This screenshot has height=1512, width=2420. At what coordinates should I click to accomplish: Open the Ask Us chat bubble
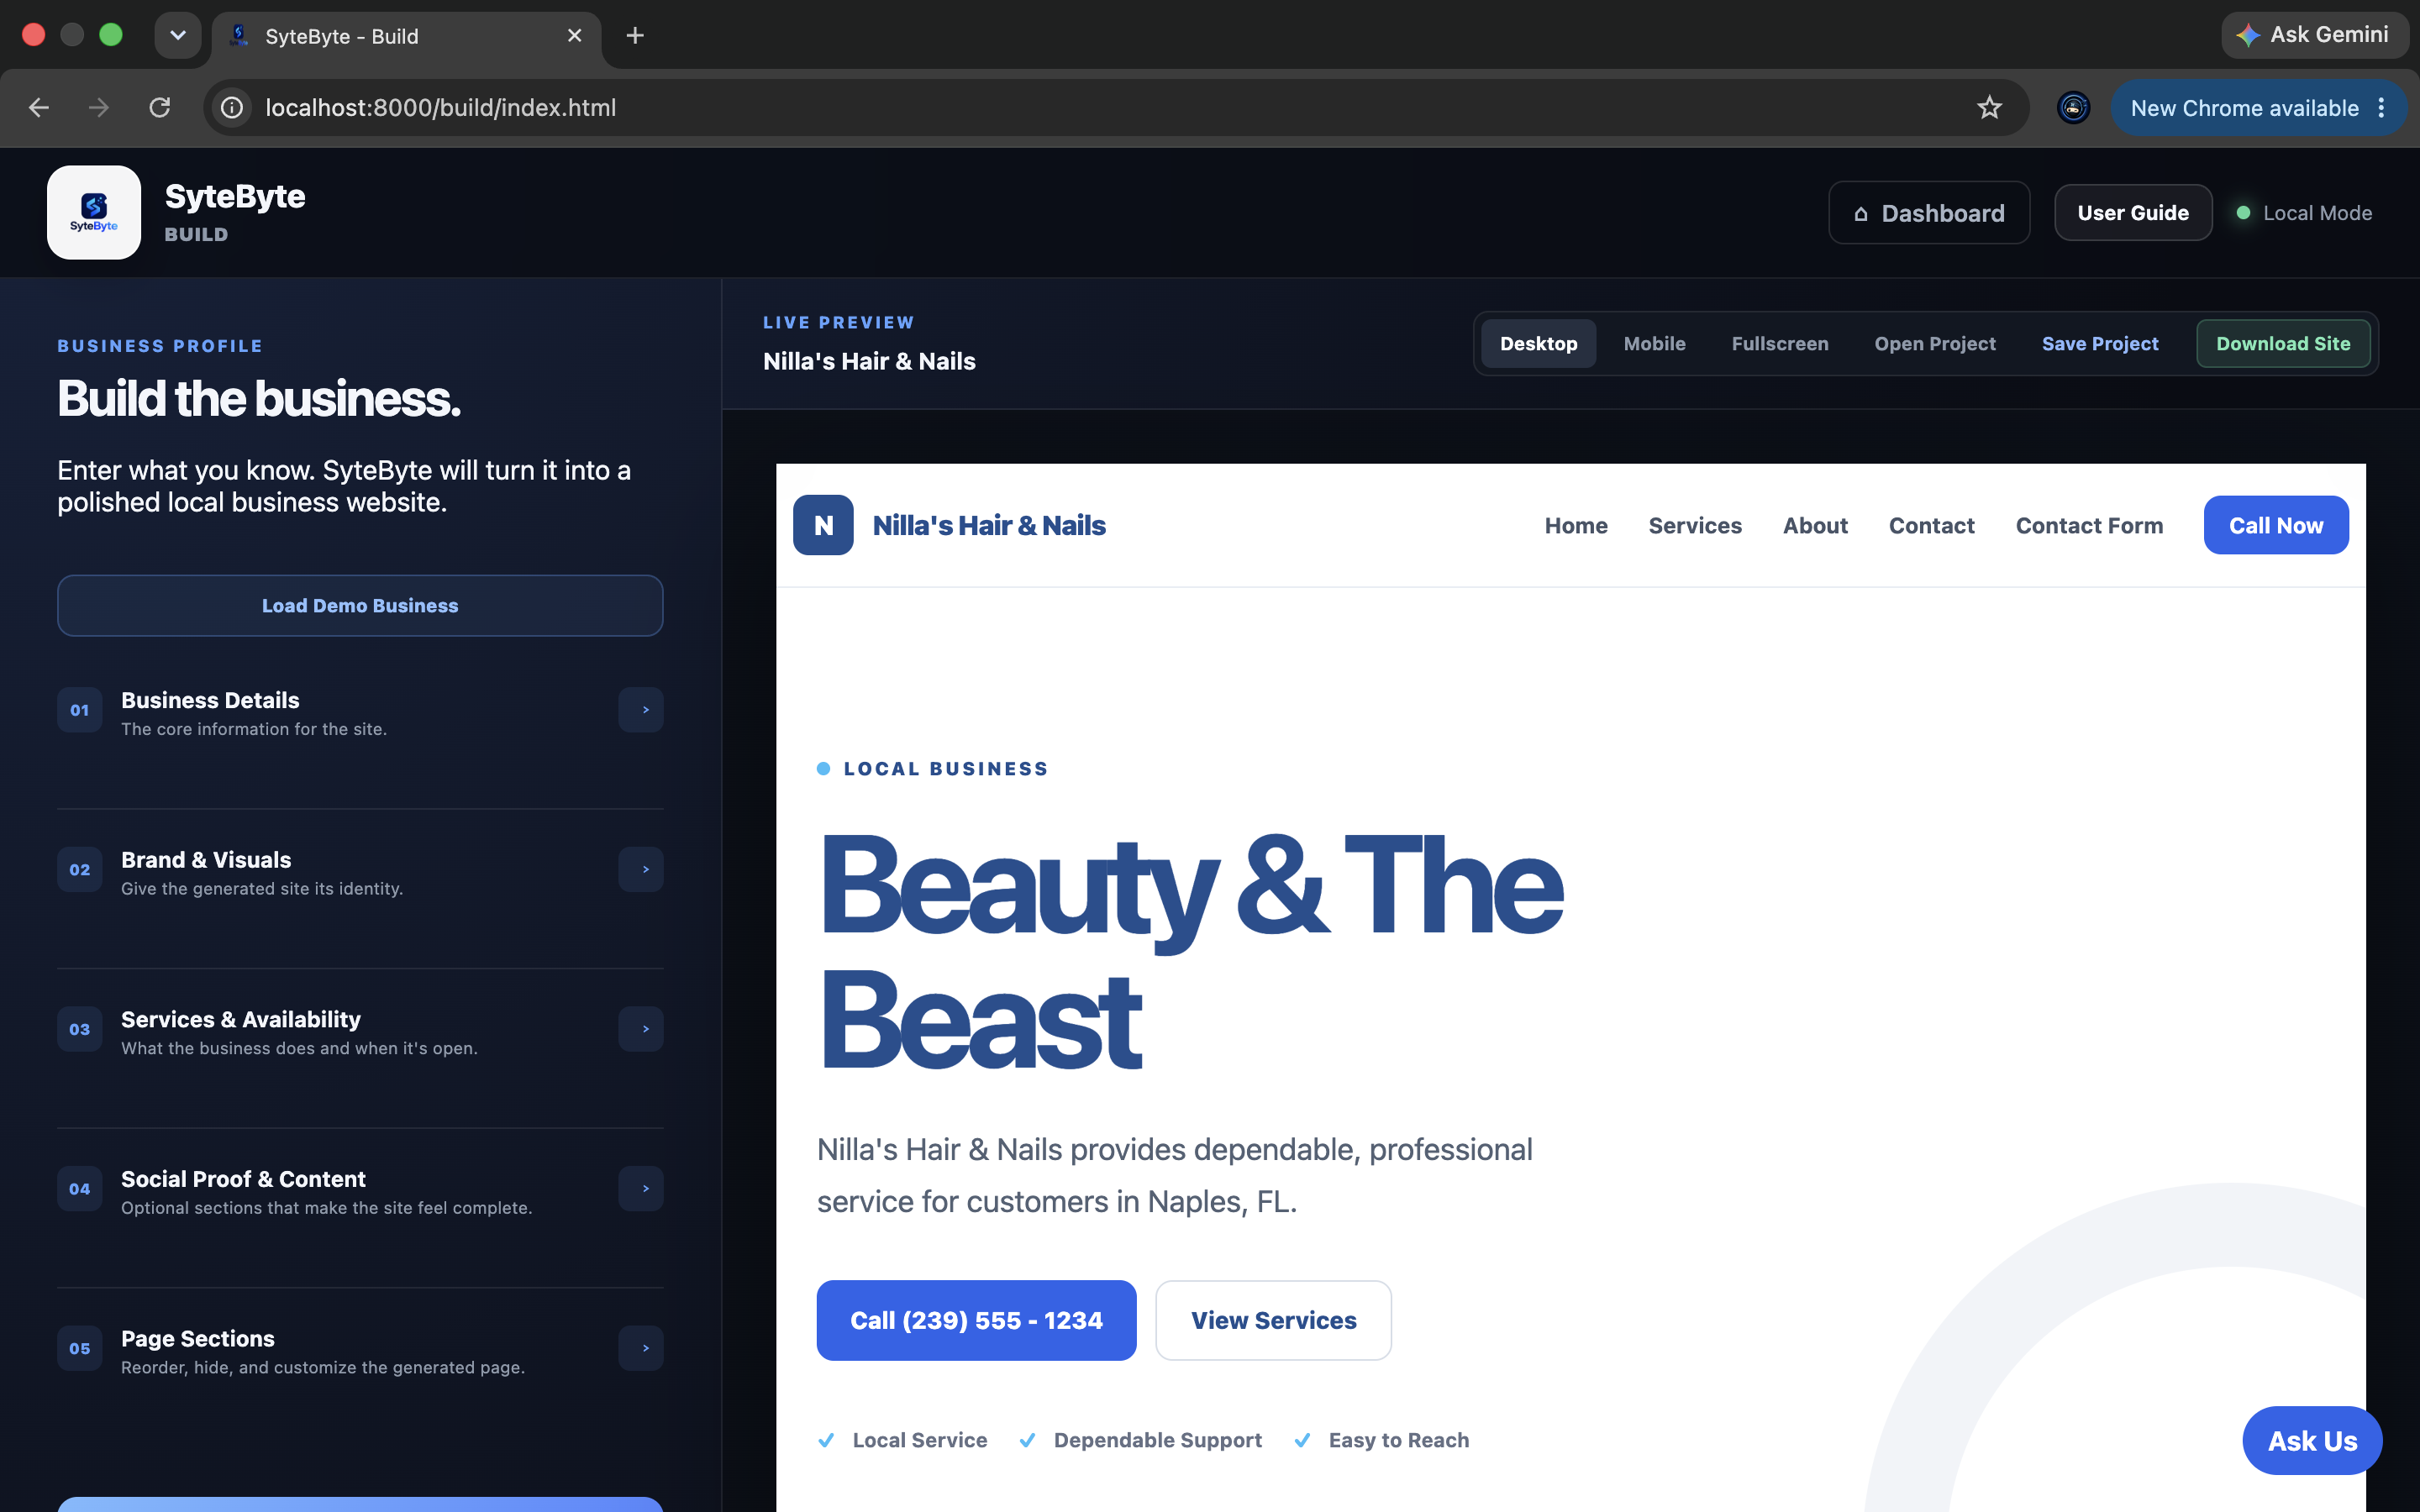[2312, 1441]
